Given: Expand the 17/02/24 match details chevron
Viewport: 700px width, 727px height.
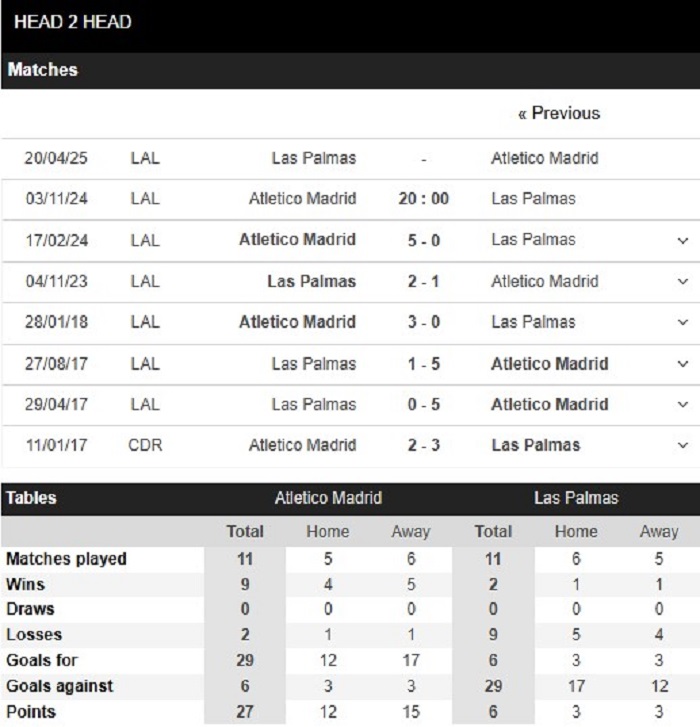Looking at the screenshot, I should pyautogui.click(x=682, y=241).
